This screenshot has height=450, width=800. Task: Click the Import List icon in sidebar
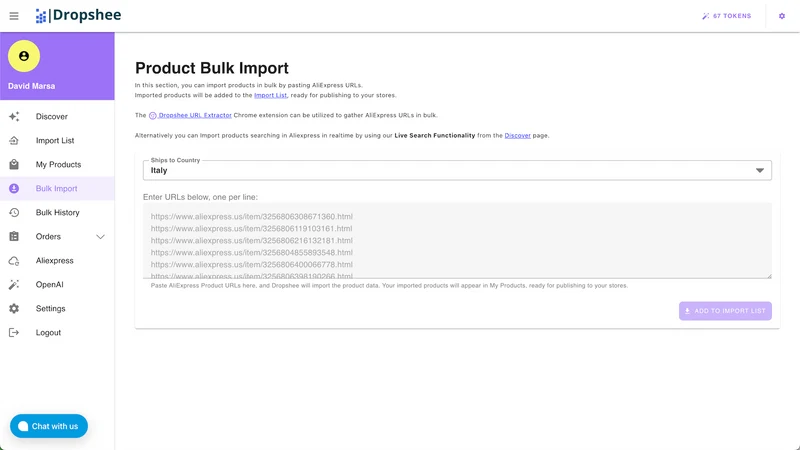click(x=14, y=140)
